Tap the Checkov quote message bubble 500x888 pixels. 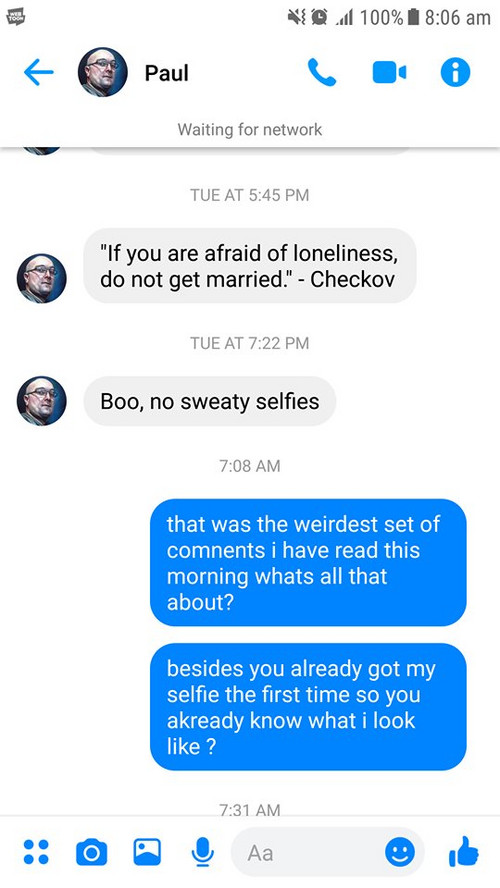click(250, 266)
